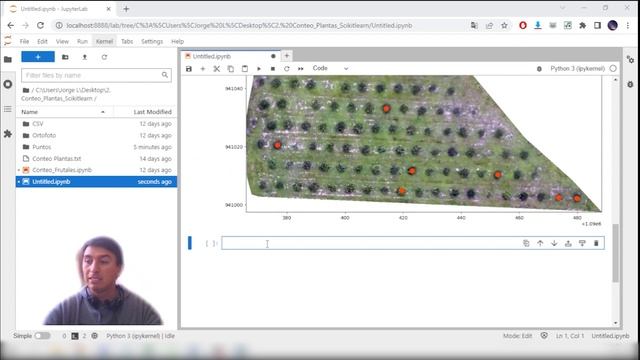Upload files with the up-arrow icon

click(84, 57)
